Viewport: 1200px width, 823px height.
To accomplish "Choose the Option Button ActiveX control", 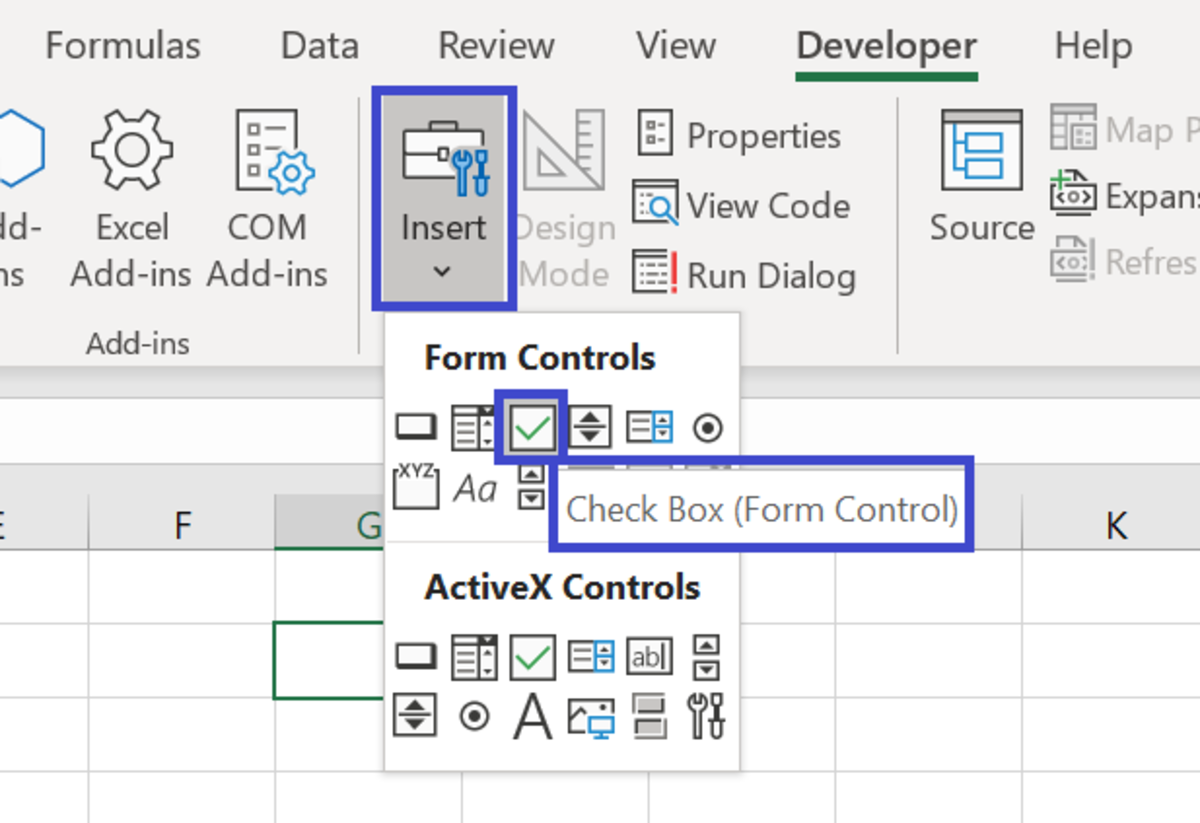I will click(x=473, y=717).
